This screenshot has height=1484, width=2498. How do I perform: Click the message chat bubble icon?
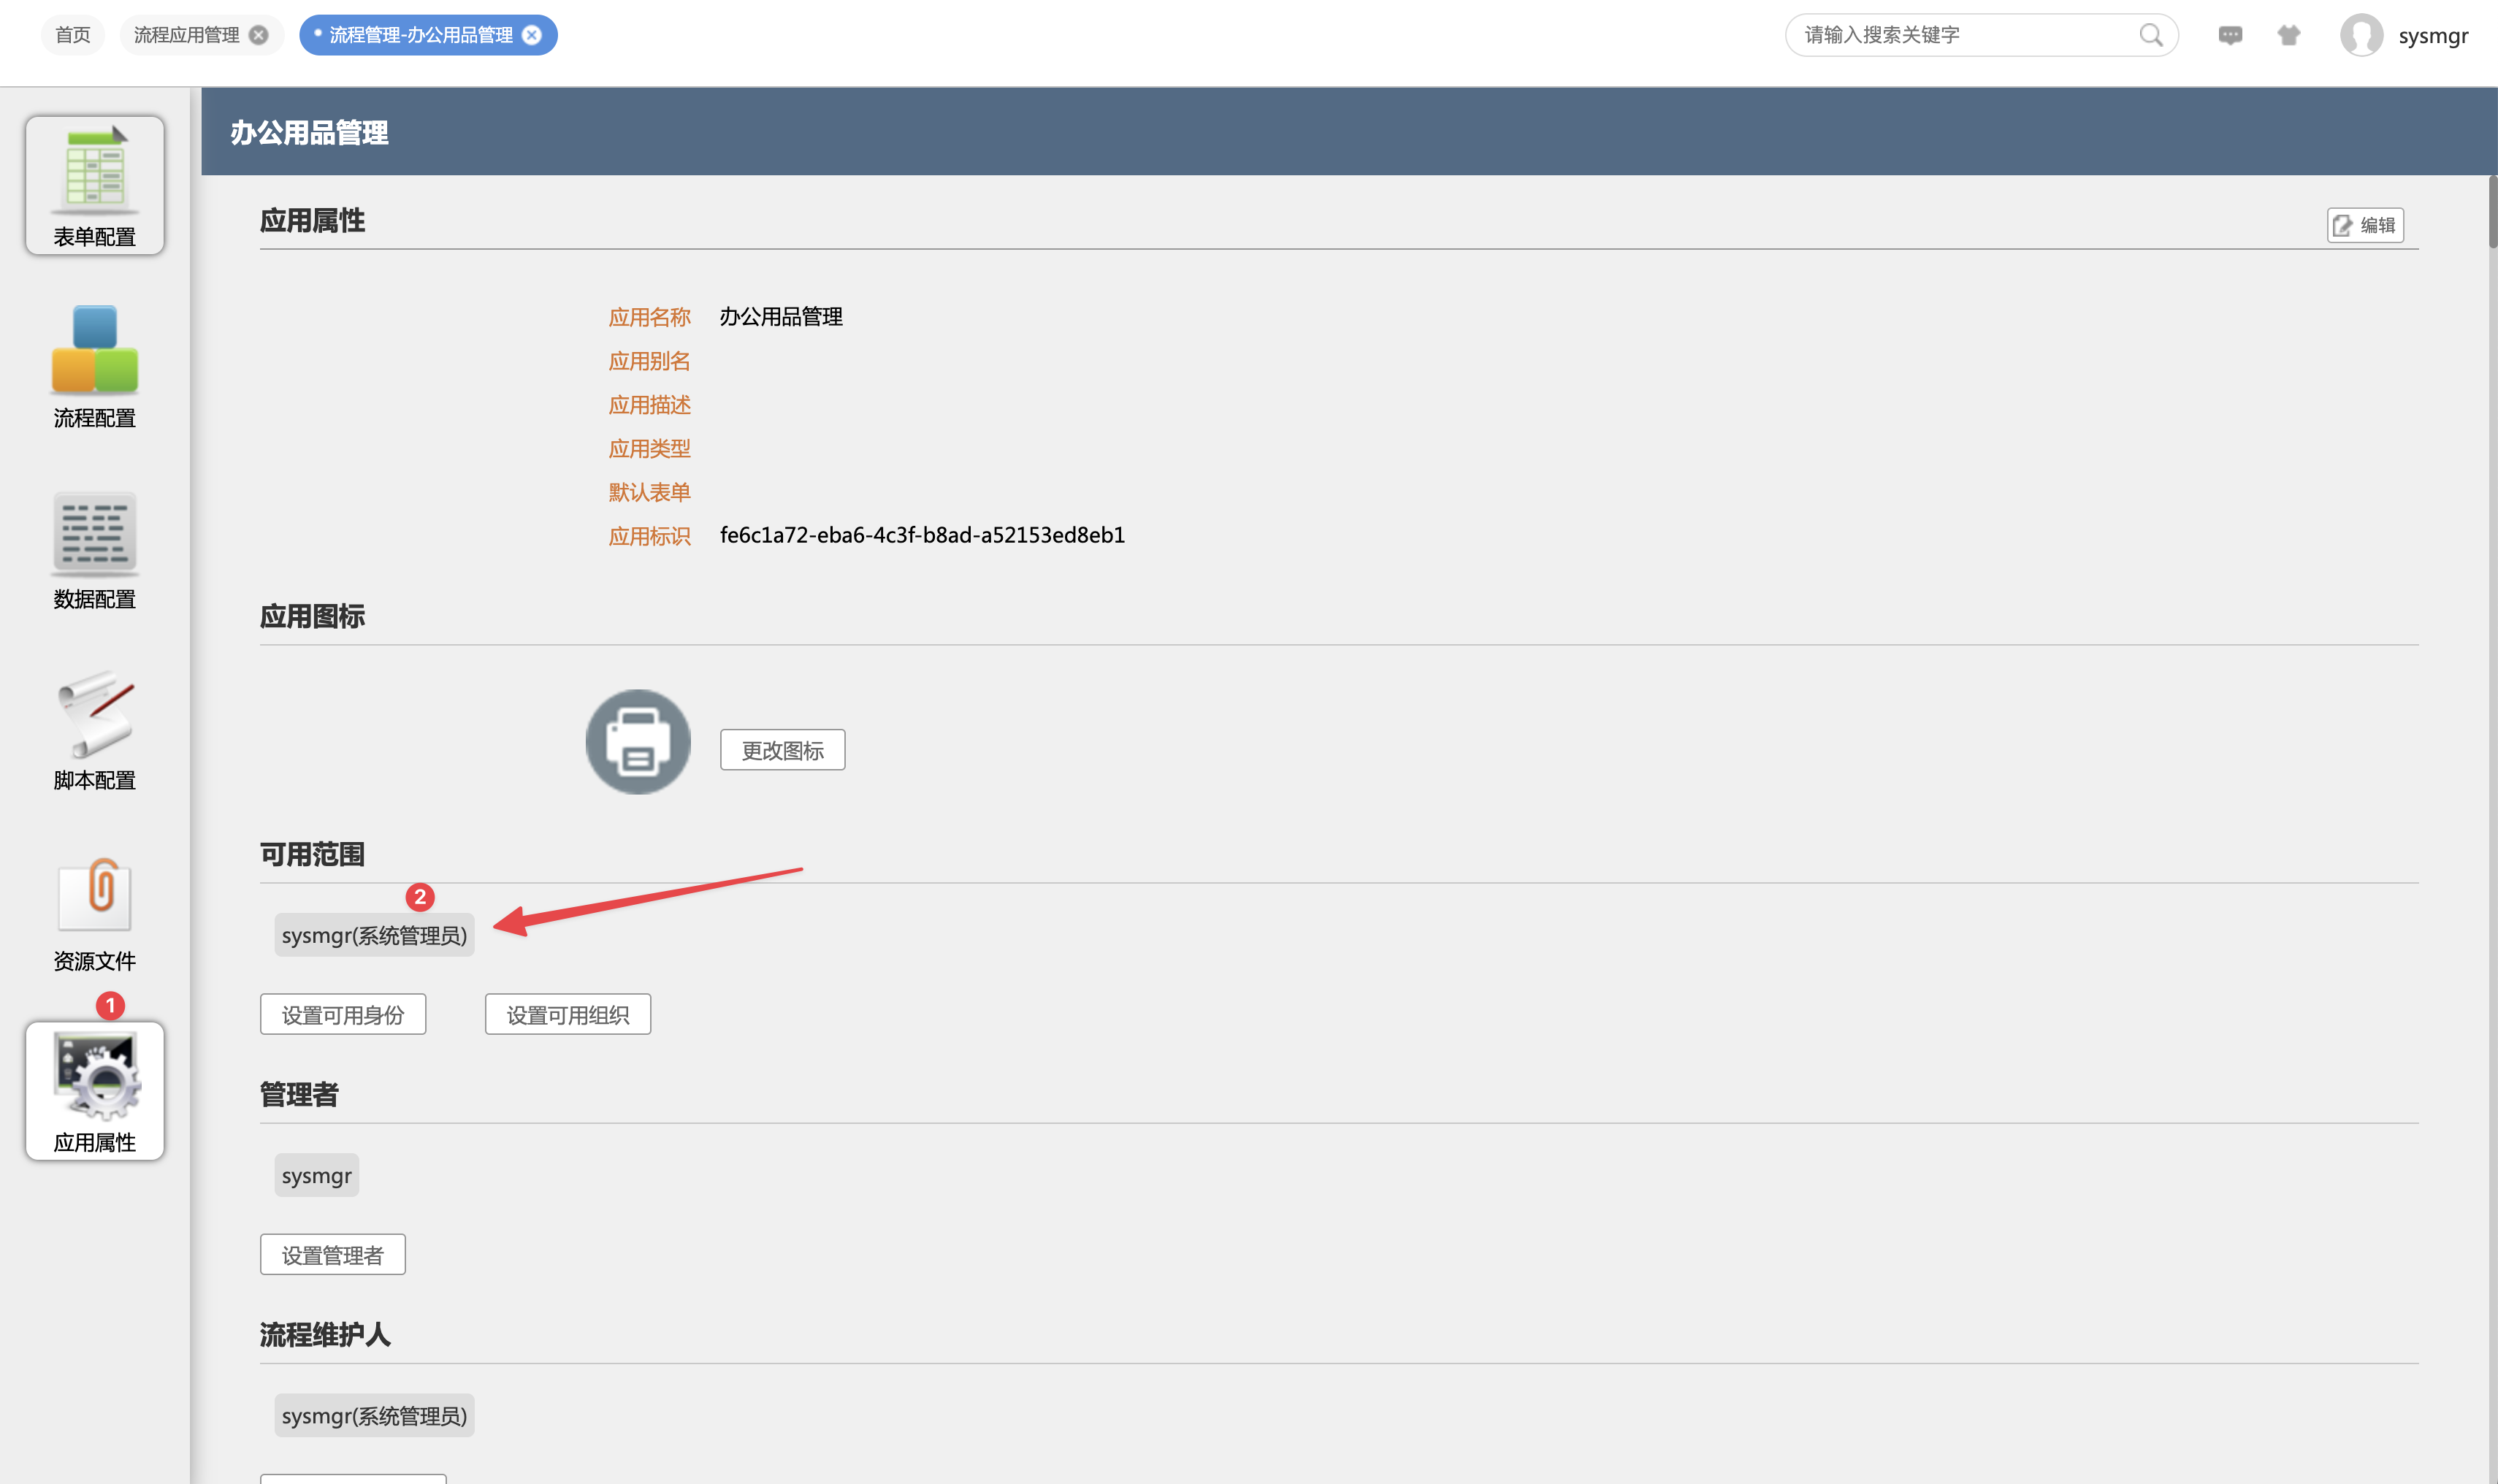(x=2230, y=36)
